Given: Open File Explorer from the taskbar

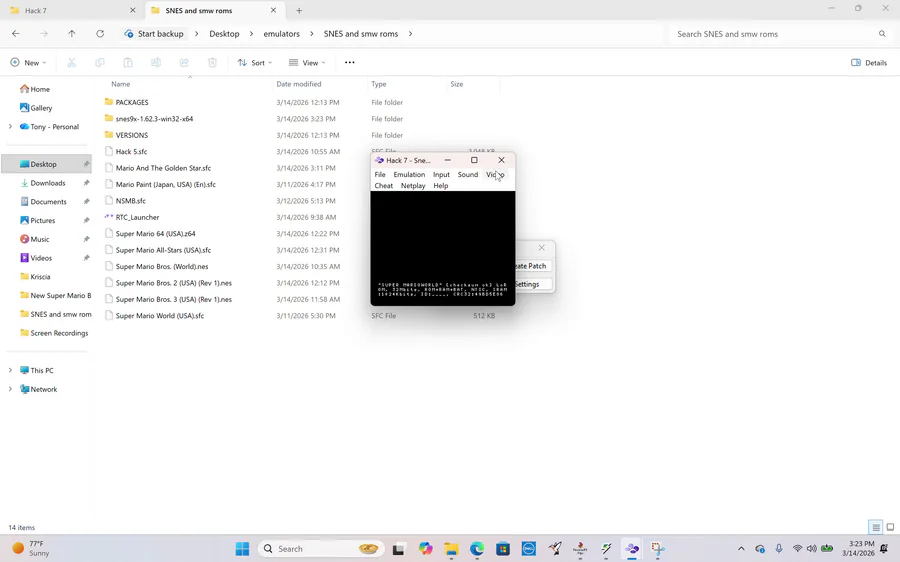Looking at the screenshot, I should pyautogui.click(x=451, y=549).
